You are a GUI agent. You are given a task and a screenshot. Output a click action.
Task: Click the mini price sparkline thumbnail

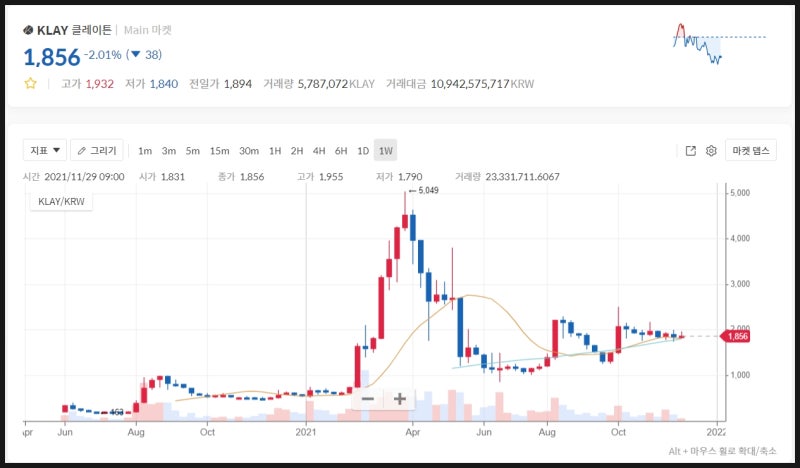click(x=719, y=43)
